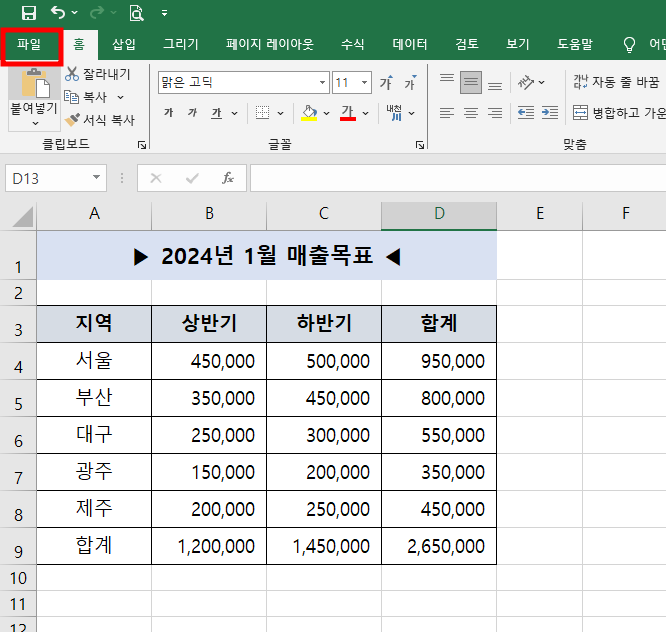The image size is (666, 632).
Task: Click 병합하고 가운데 맞춤 merge button
Action: tap(619, 113)
